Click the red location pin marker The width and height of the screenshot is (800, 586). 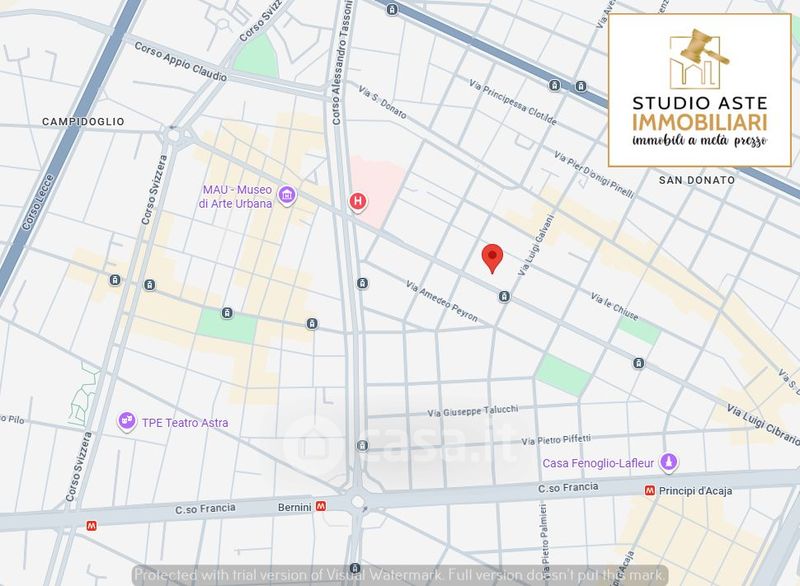[491, 257]
